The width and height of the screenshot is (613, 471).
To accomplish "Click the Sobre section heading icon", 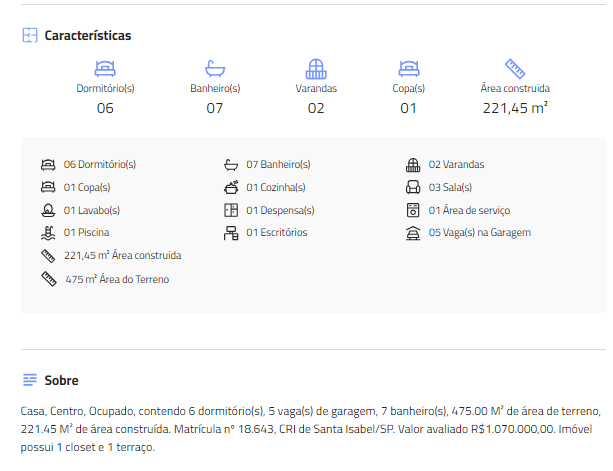I will coord(30,380).
